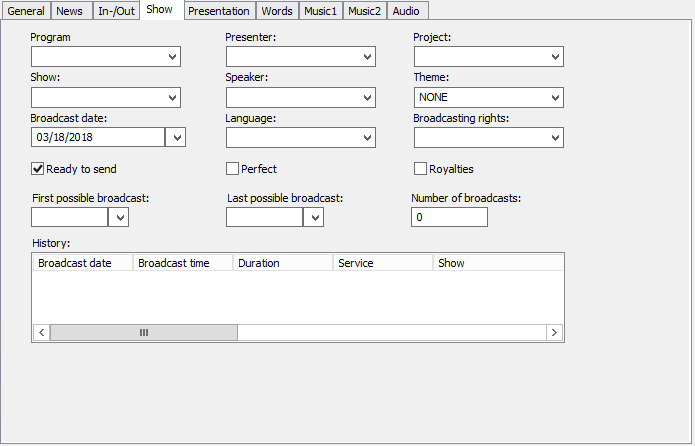The width and height of the screenshot is (695, 446).
Task: Open the Presenter dropdown list
Action: tap(367, 57)
